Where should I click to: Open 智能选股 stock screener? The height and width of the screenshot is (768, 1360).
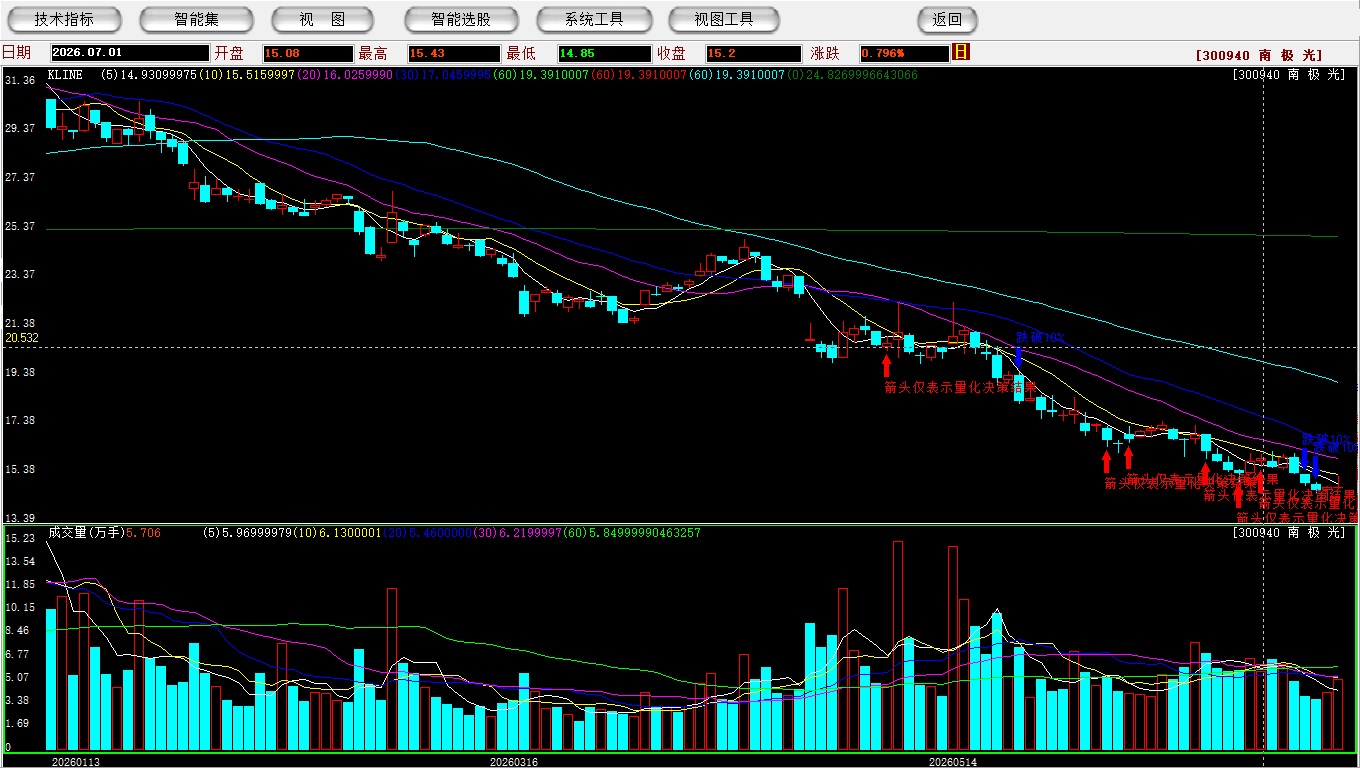461,19
